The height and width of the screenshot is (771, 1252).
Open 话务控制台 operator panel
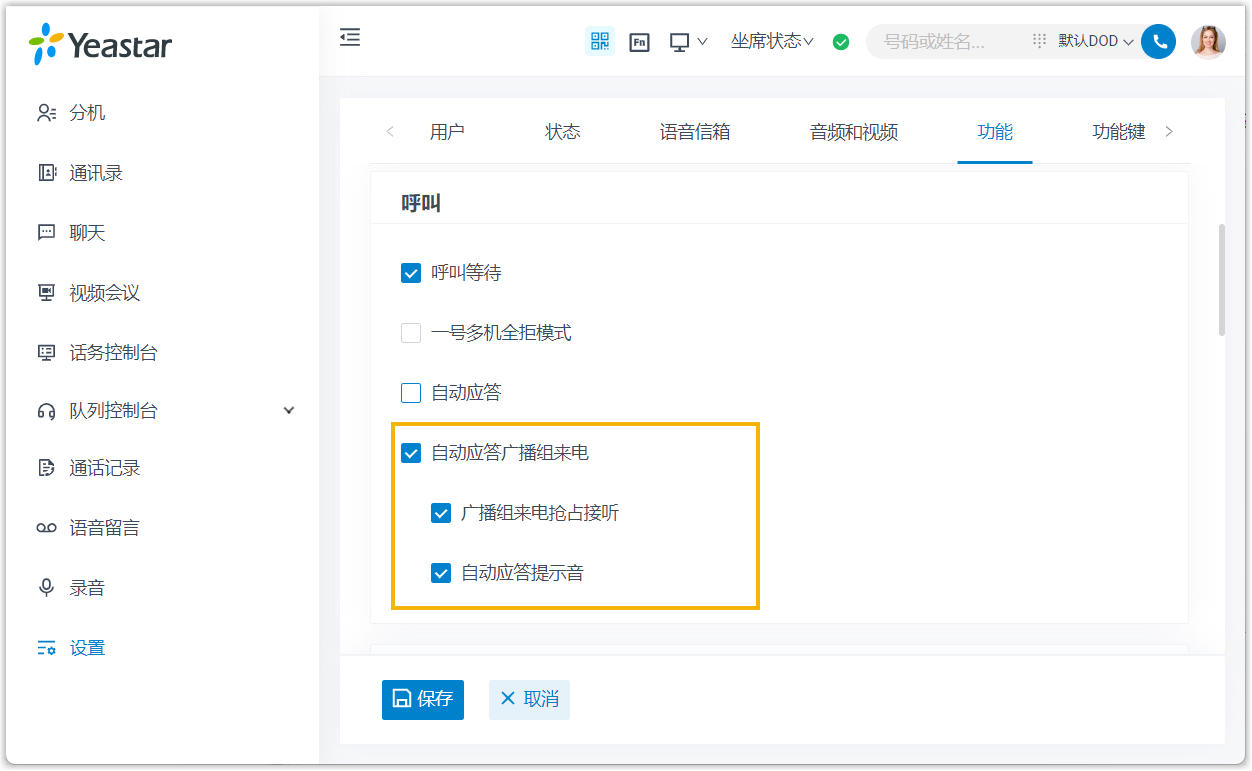113,353
